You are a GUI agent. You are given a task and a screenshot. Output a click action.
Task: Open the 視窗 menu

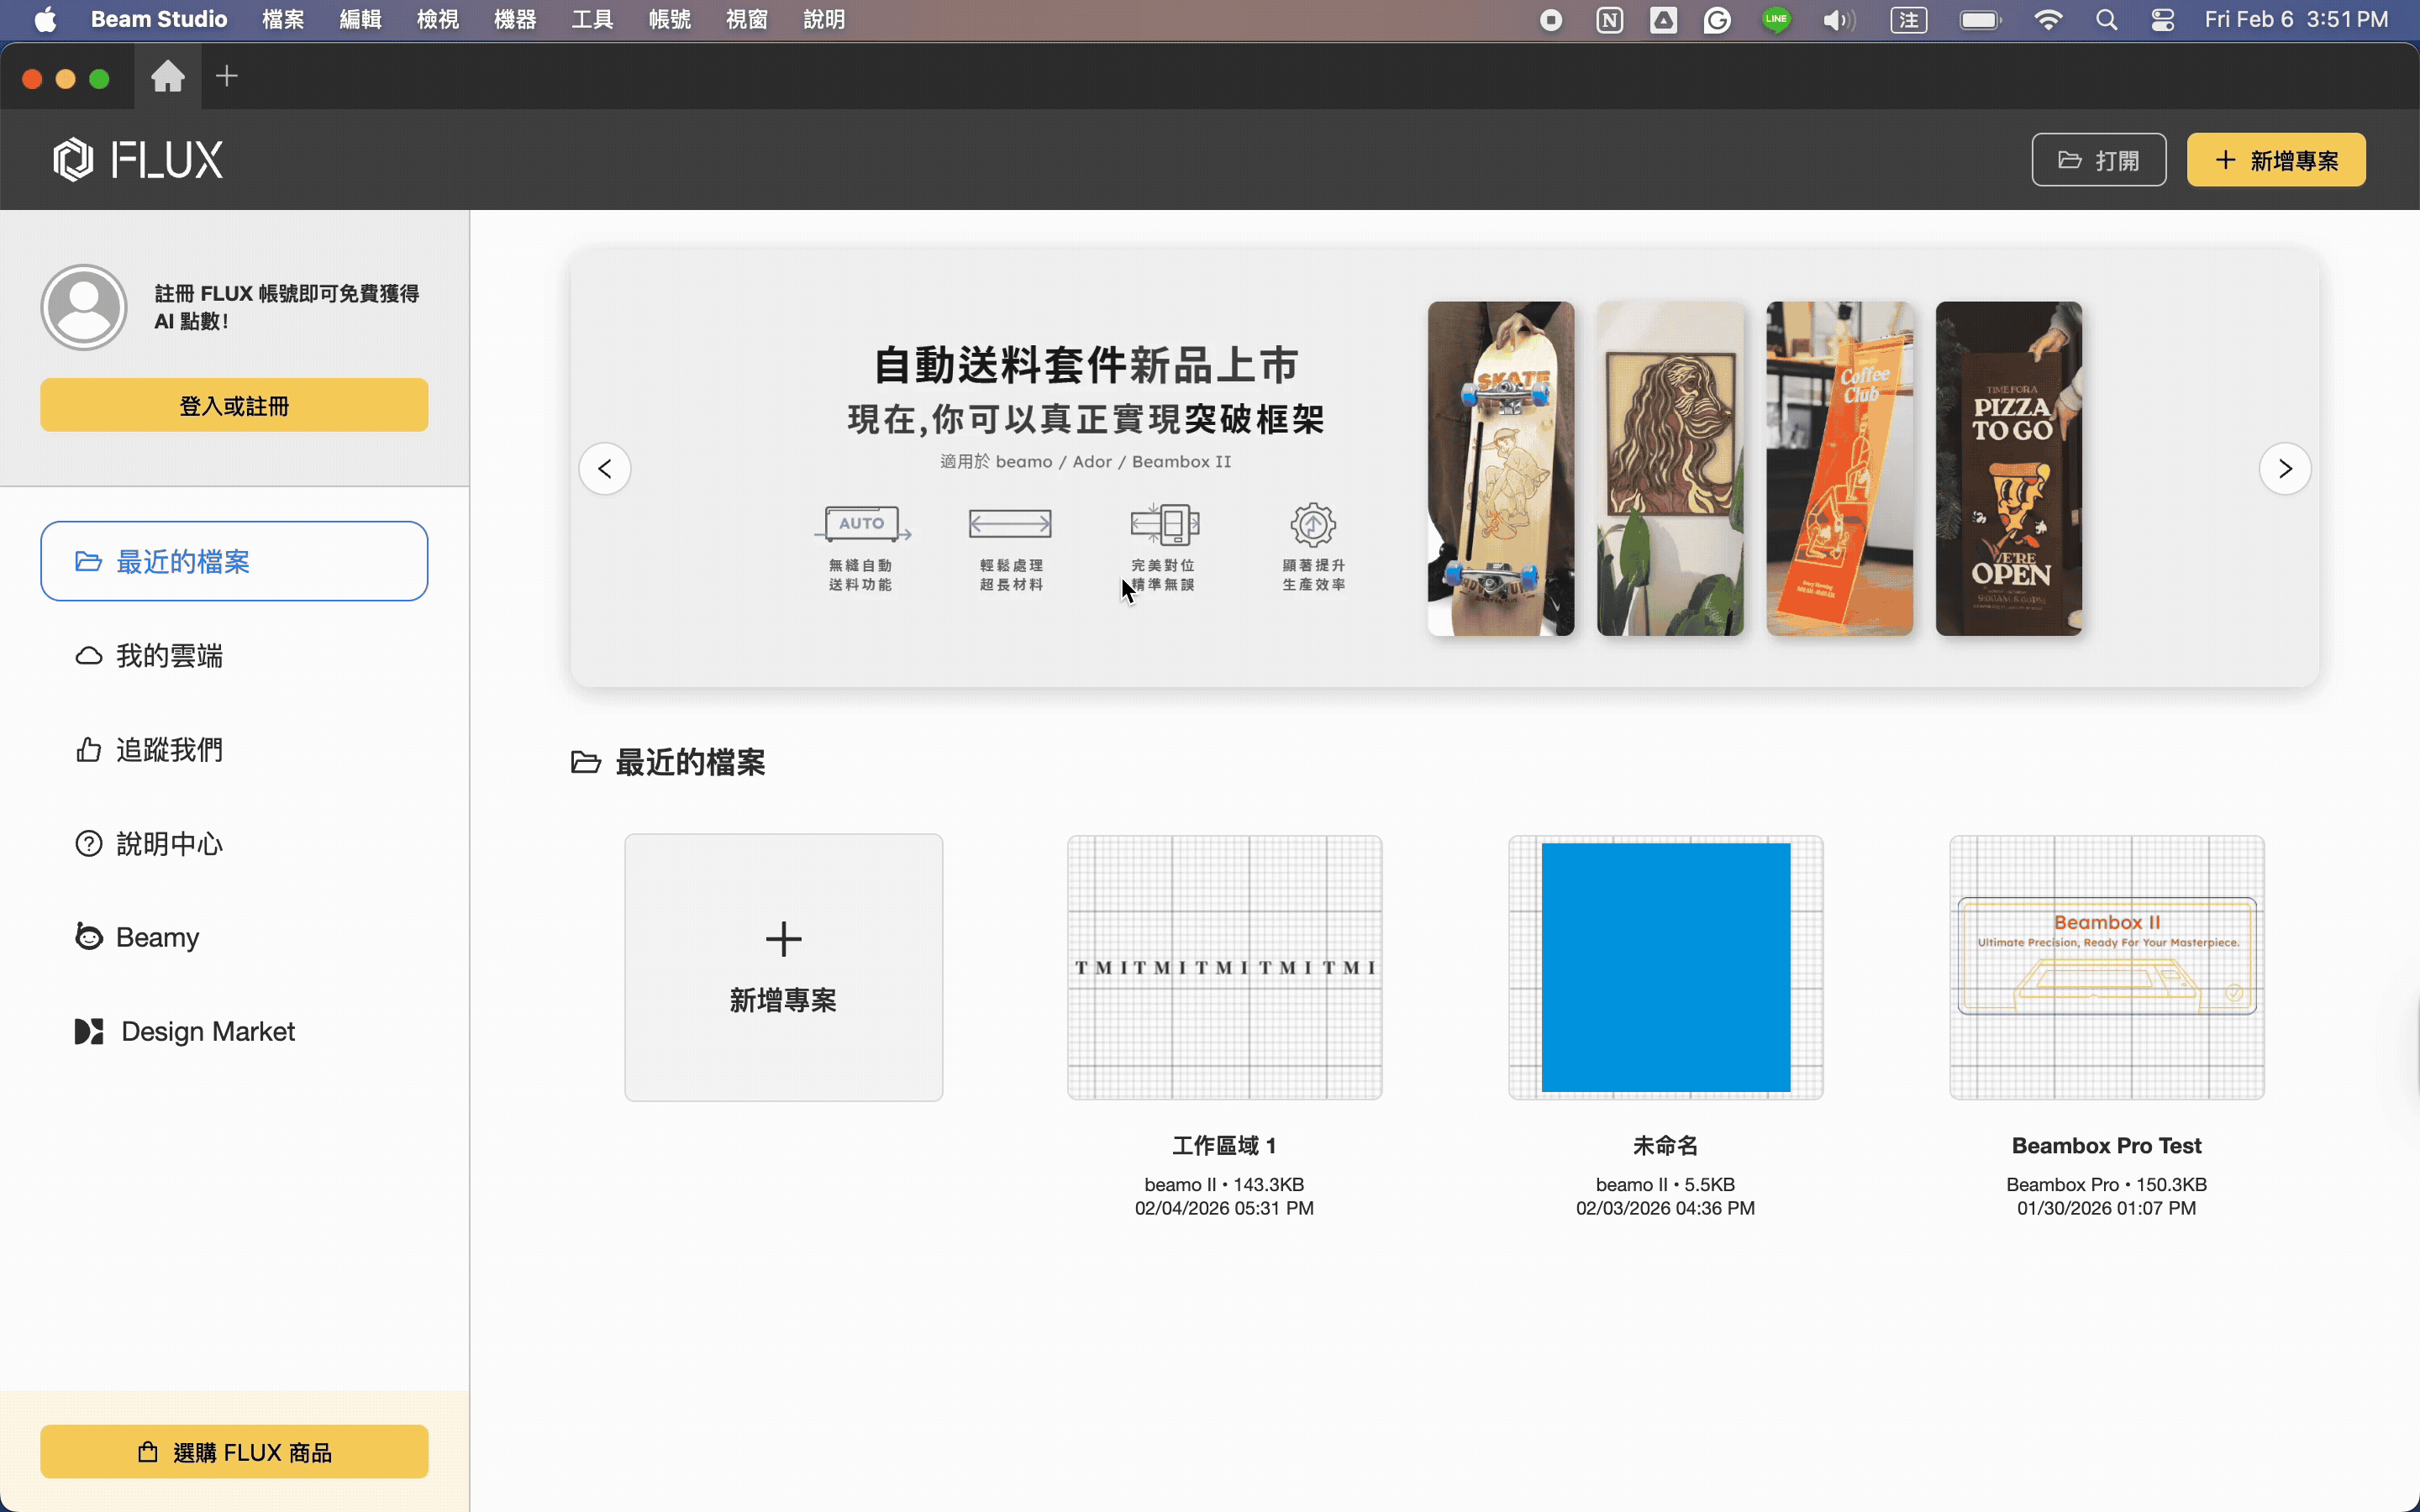[x=747, y=20]
